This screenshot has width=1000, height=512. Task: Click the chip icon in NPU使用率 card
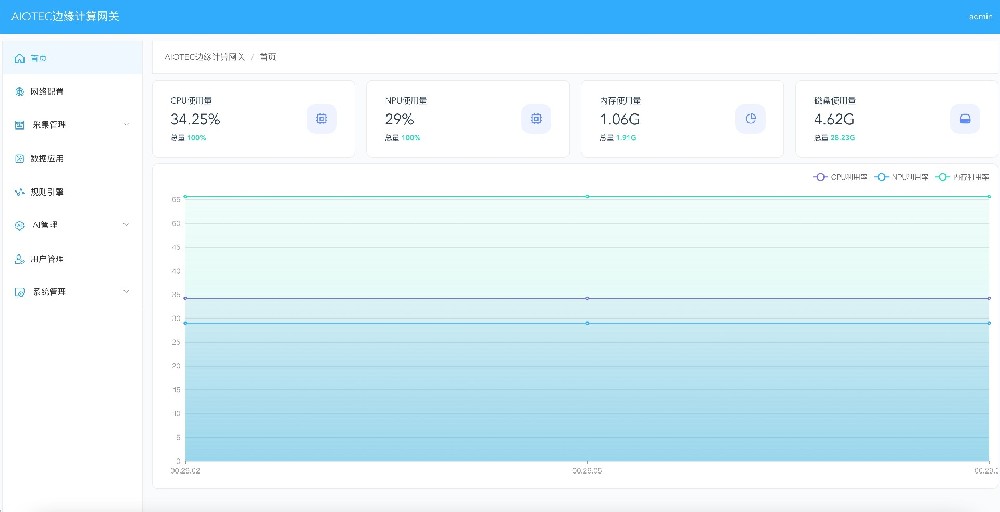coord(536,118)
